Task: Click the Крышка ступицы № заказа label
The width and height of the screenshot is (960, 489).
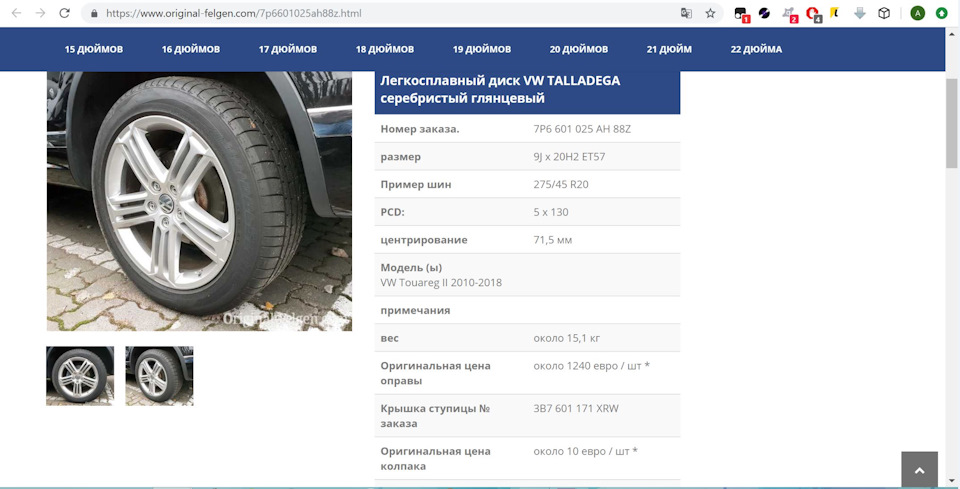Action: pos(435,416)
